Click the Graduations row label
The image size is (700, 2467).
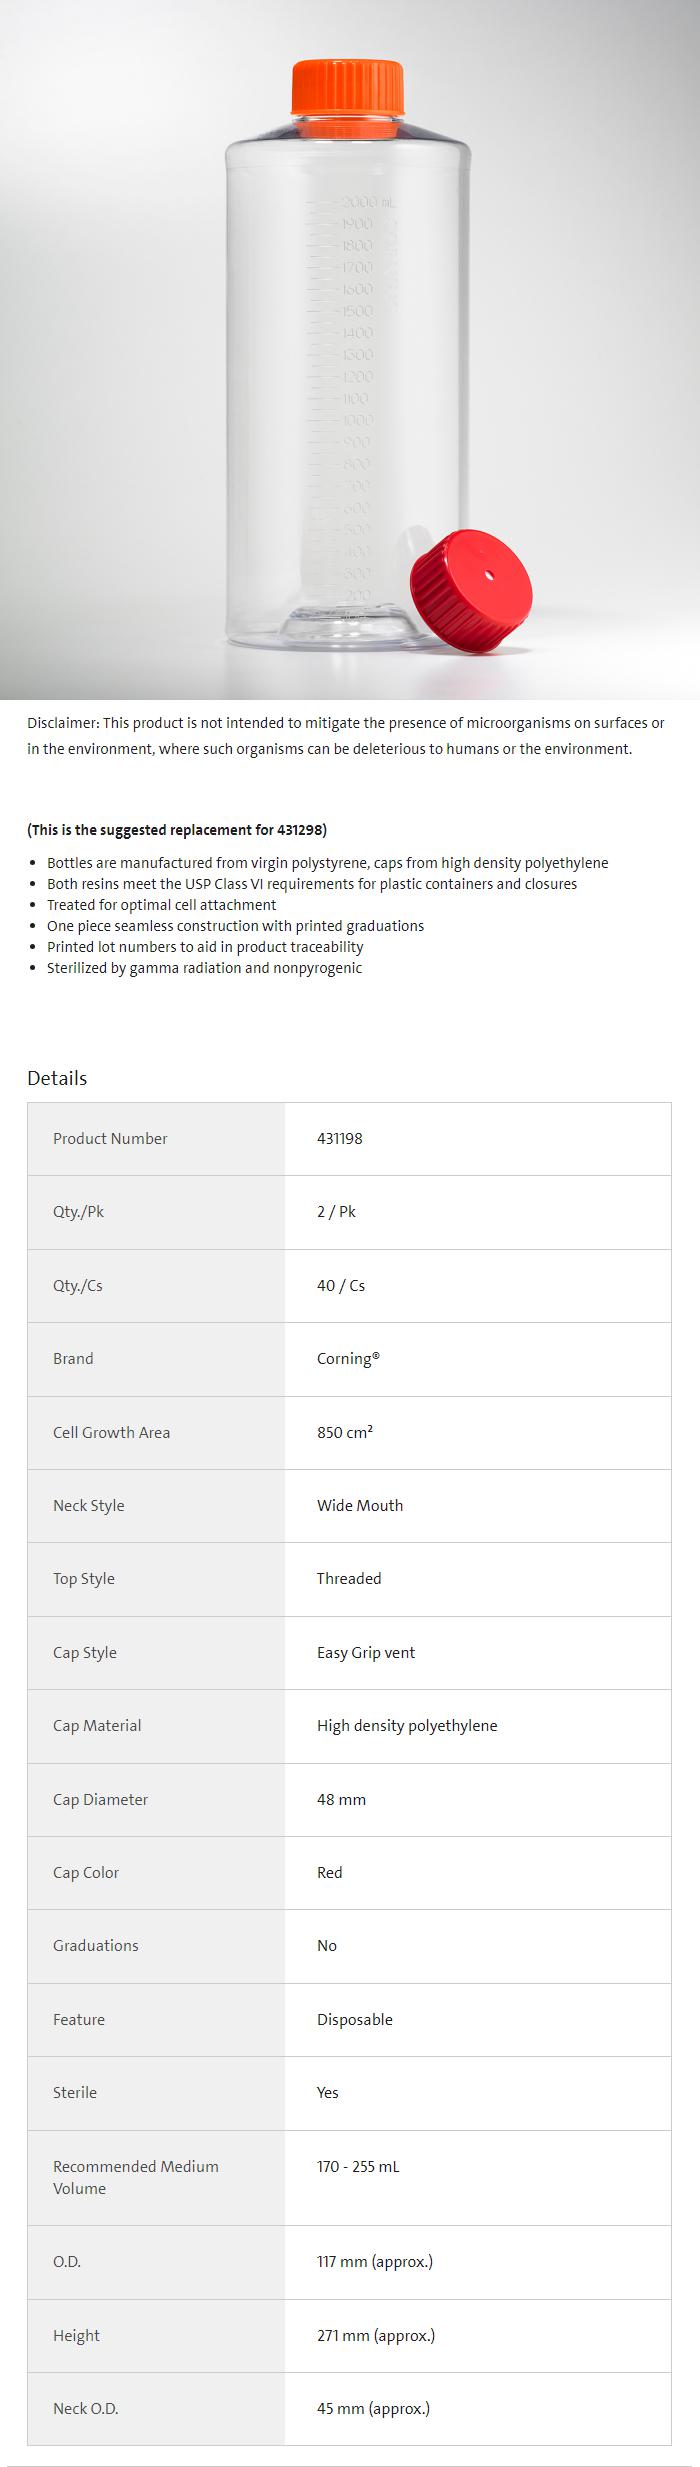(96, 1946)
